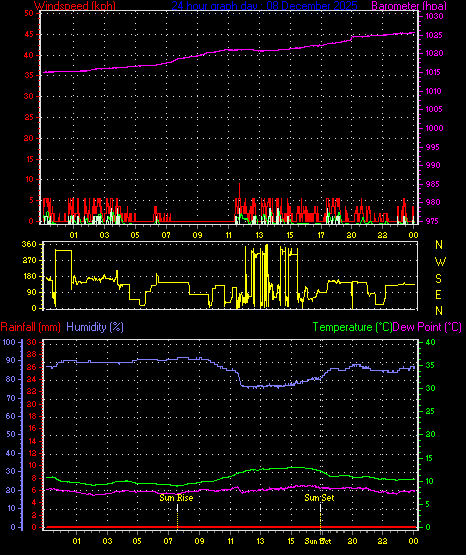Click the "270" wind direction scale value
Screen dimensions: 466x555
(x=29, y=261)
